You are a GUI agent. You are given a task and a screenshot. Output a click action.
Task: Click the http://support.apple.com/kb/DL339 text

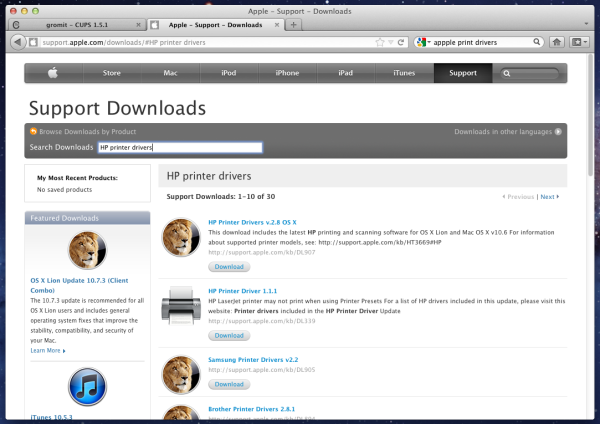pyautogui.click(x=262, y=321)
